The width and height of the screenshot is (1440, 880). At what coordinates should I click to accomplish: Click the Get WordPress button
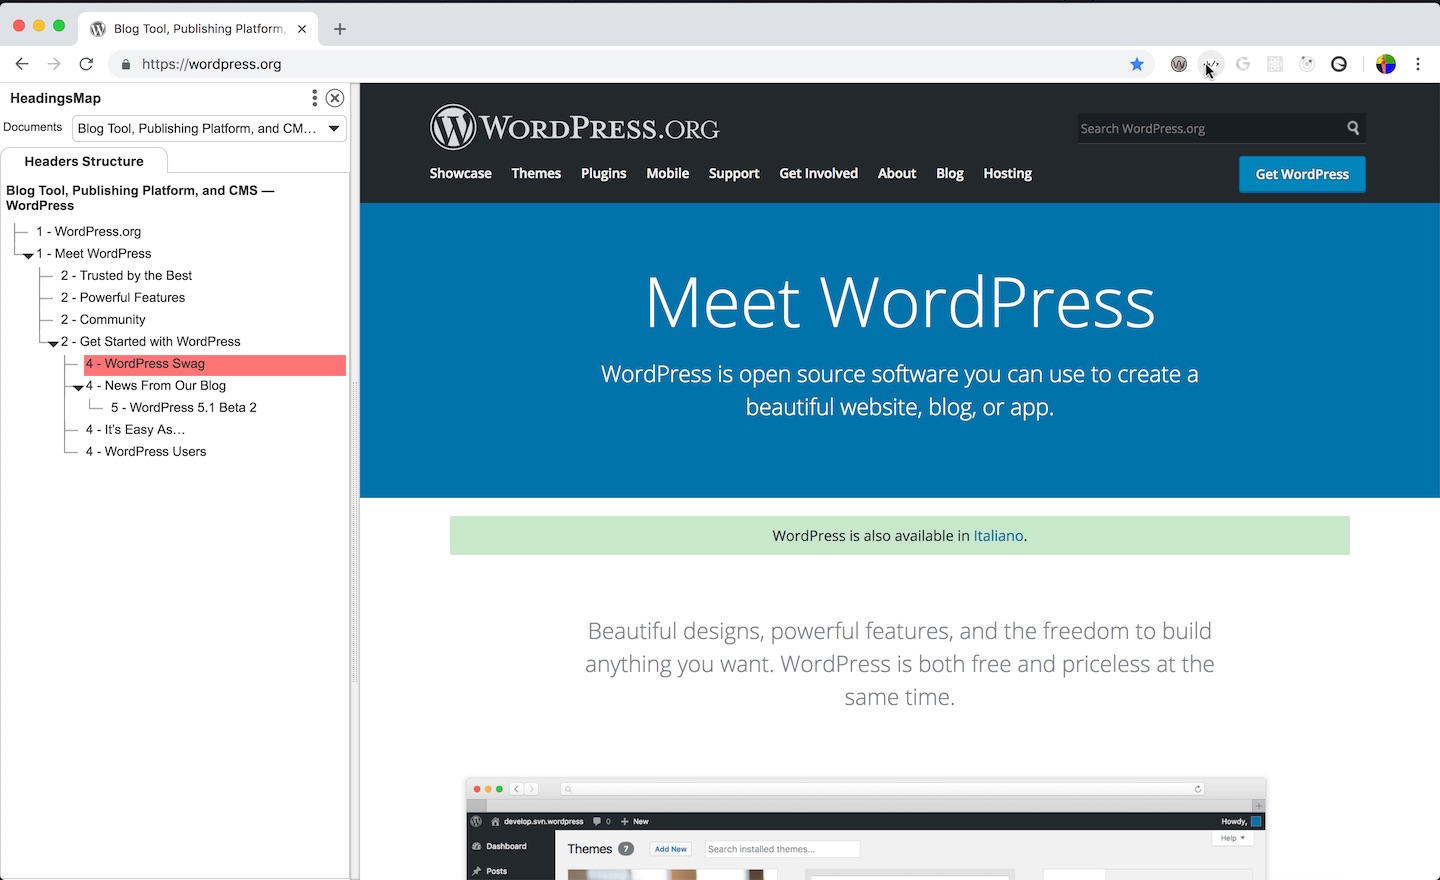(x=1302, y=174)
